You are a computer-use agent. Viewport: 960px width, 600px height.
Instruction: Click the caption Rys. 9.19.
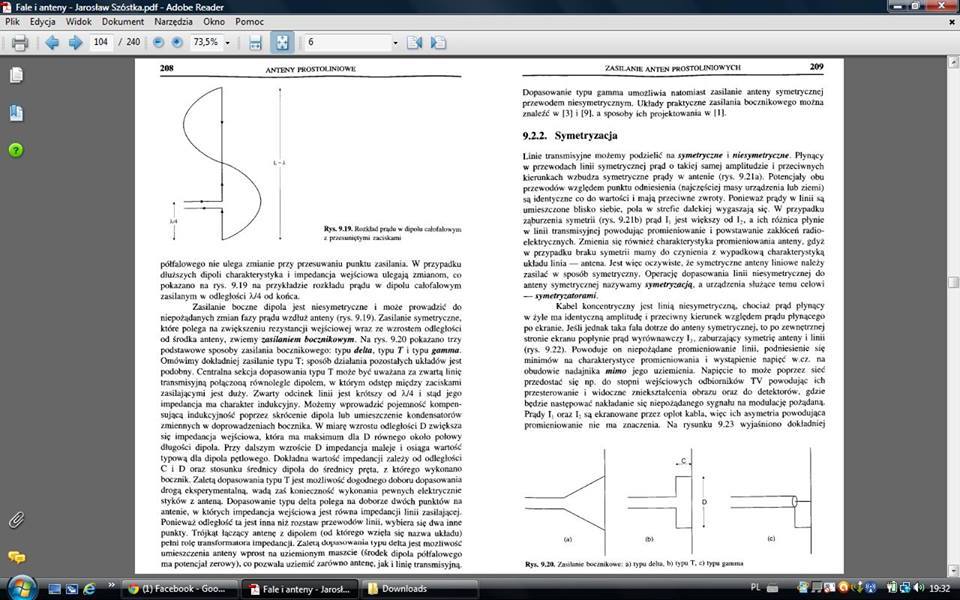(x=392, y=233)
